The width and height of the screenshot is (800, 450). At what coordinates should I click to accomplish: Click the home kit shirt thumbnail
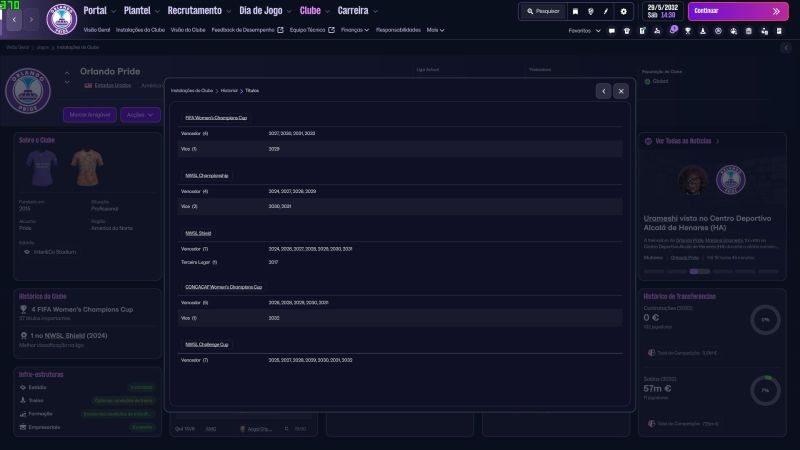(42, 168)
